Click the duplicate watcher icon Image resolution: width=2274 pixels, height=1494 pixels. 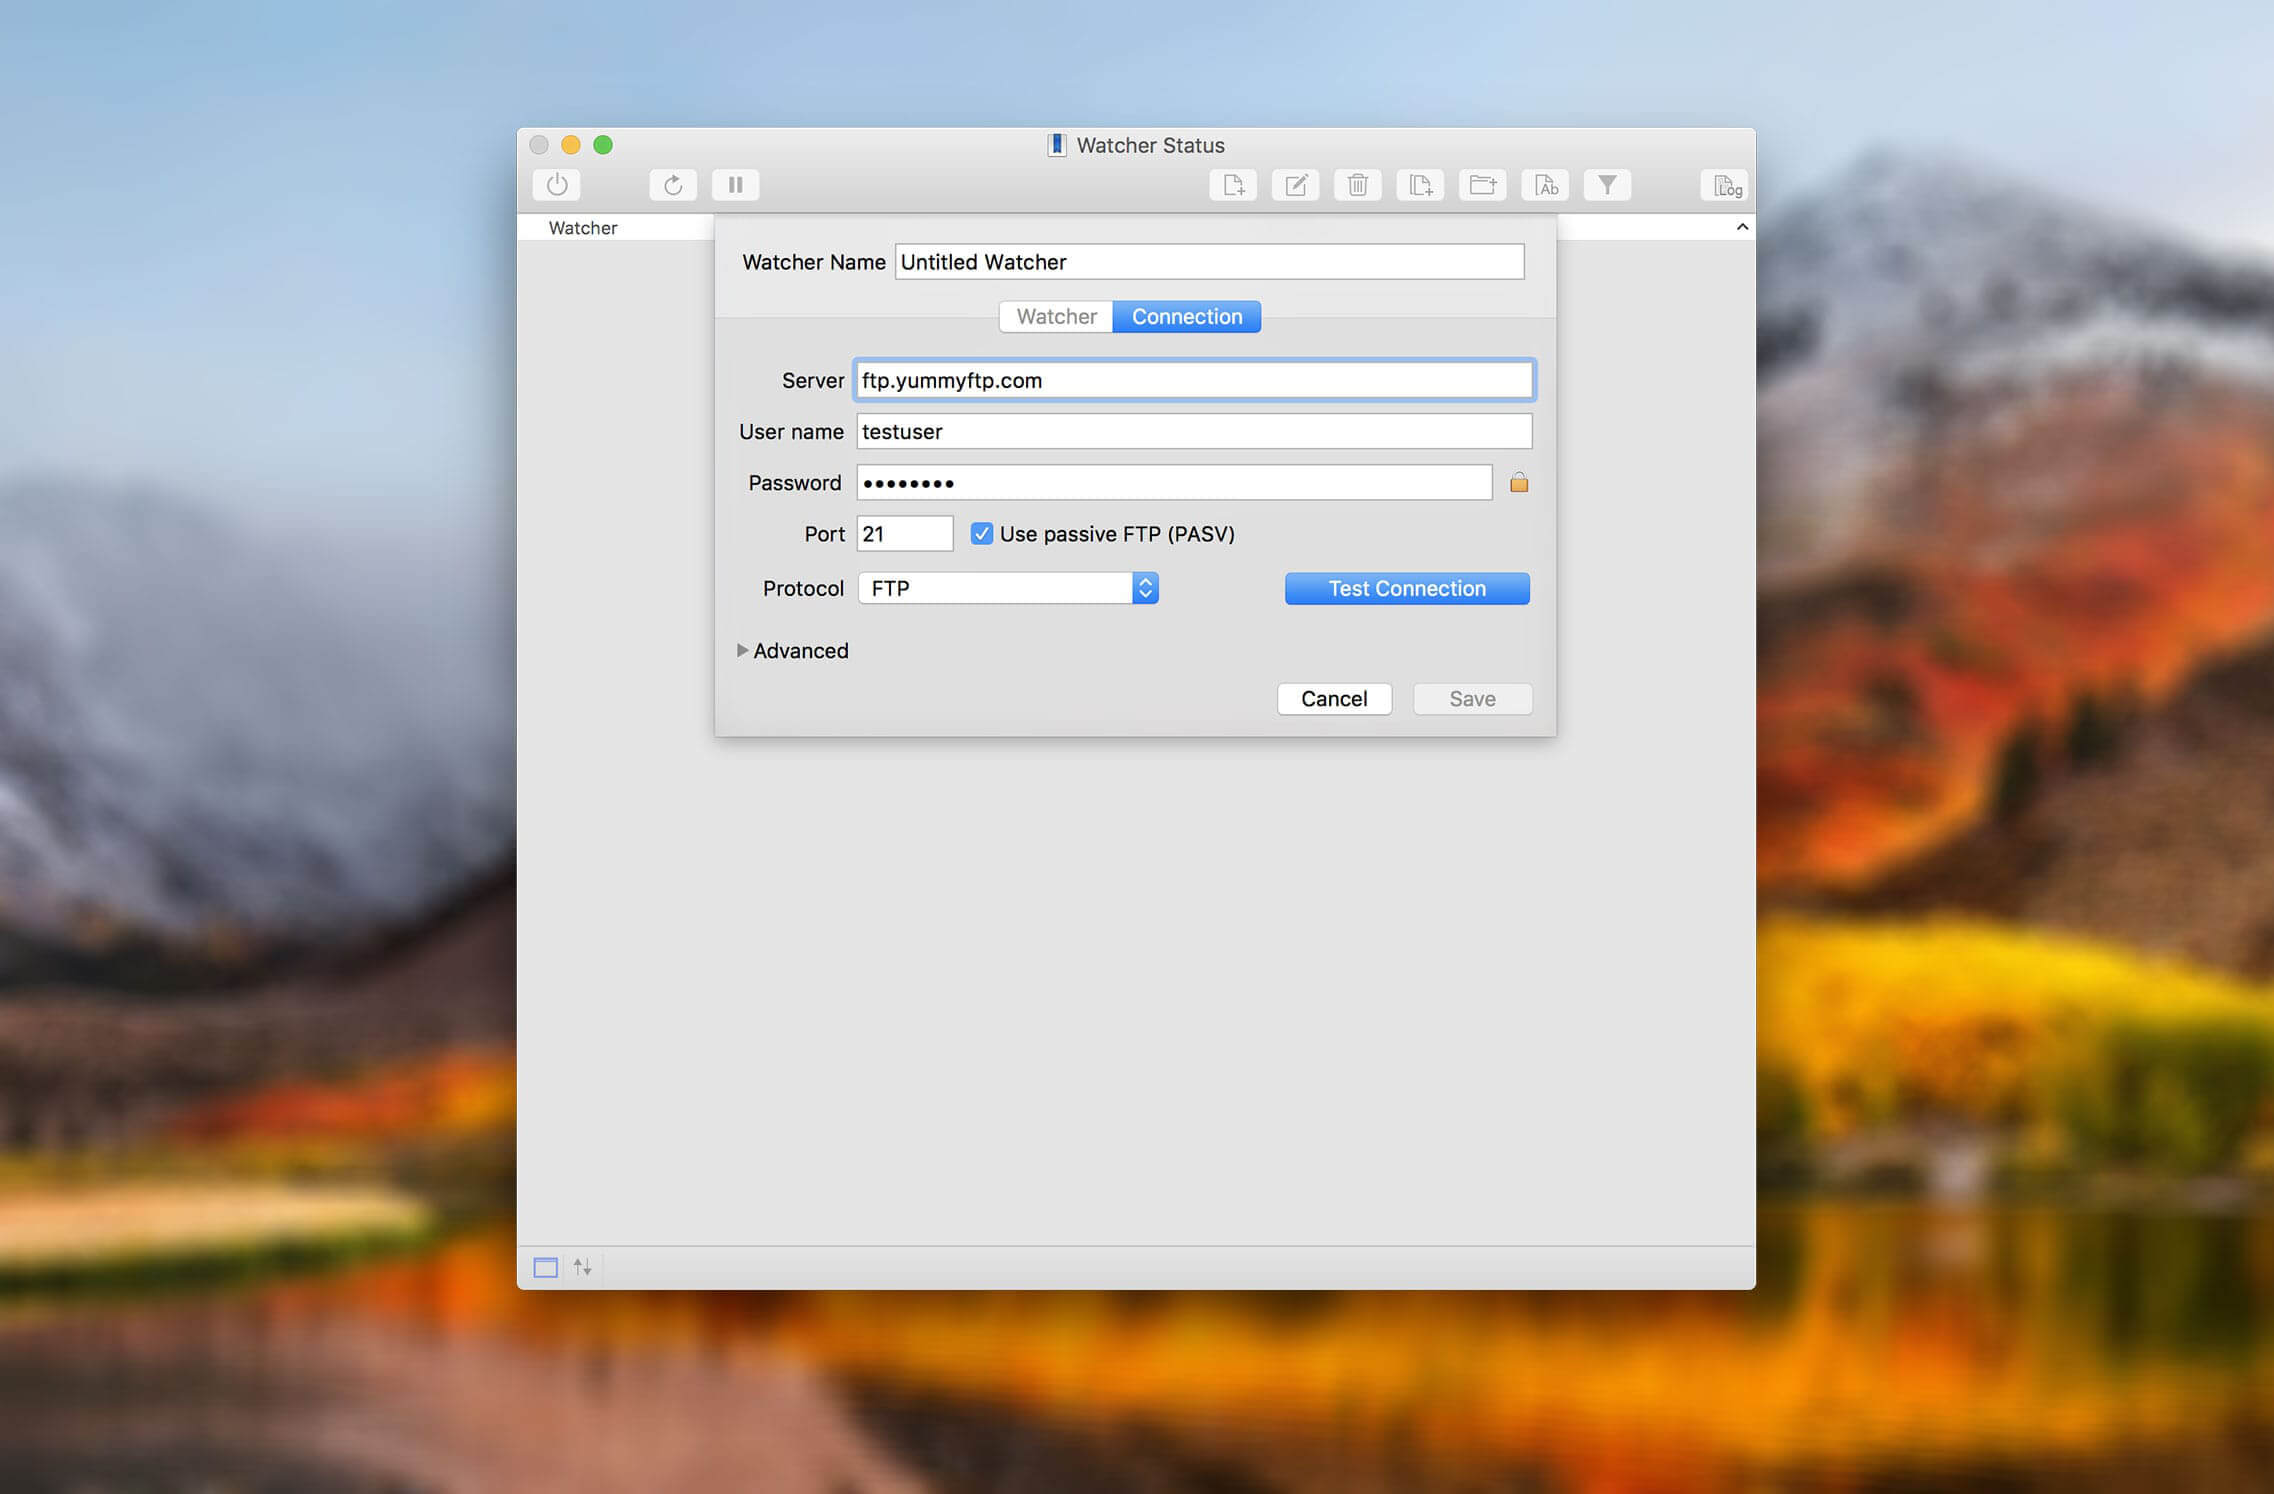coord(1420,185)
